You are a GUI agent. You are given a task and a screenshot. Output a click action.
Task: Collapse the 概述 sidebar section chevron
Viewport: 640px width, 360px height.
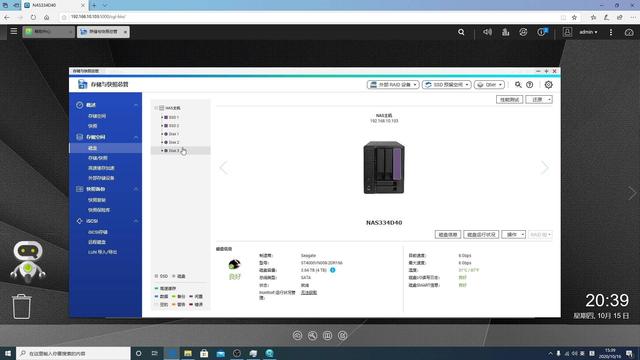click(x=136, y=105)
